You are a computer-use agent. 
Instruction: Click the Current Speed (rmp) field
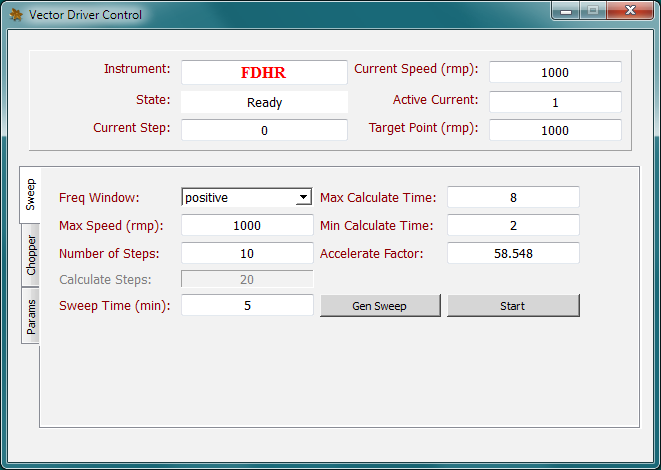pyautogui.click(x=555, y=73)
